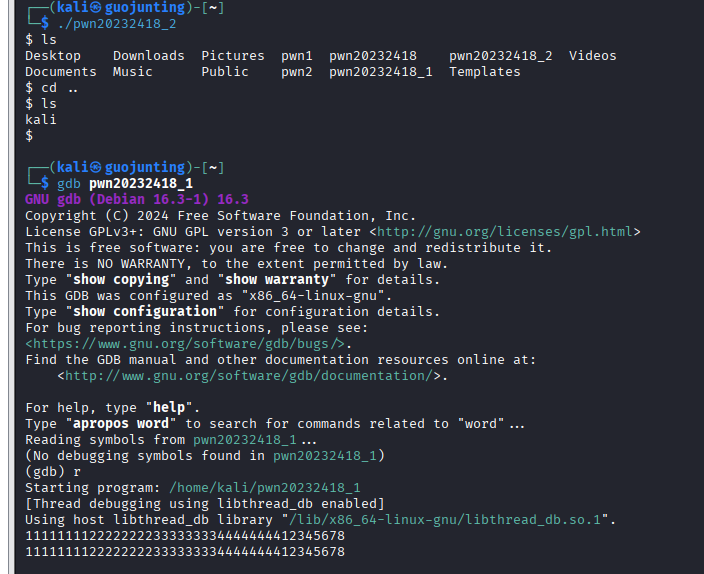Open the gdb documentation URL
This screenshot has width=704, height=574.
pos(249,376)
